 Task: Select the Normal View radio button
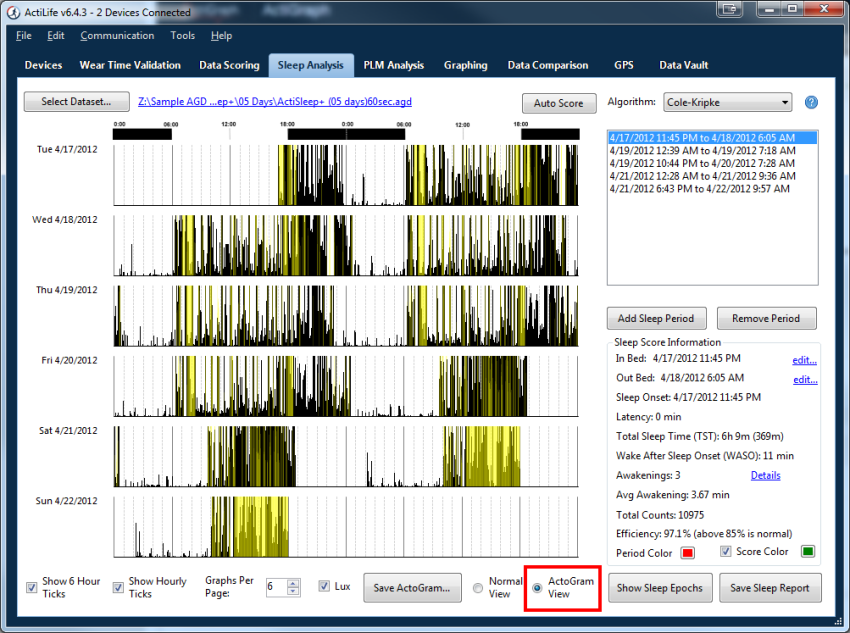click(478, 587)
